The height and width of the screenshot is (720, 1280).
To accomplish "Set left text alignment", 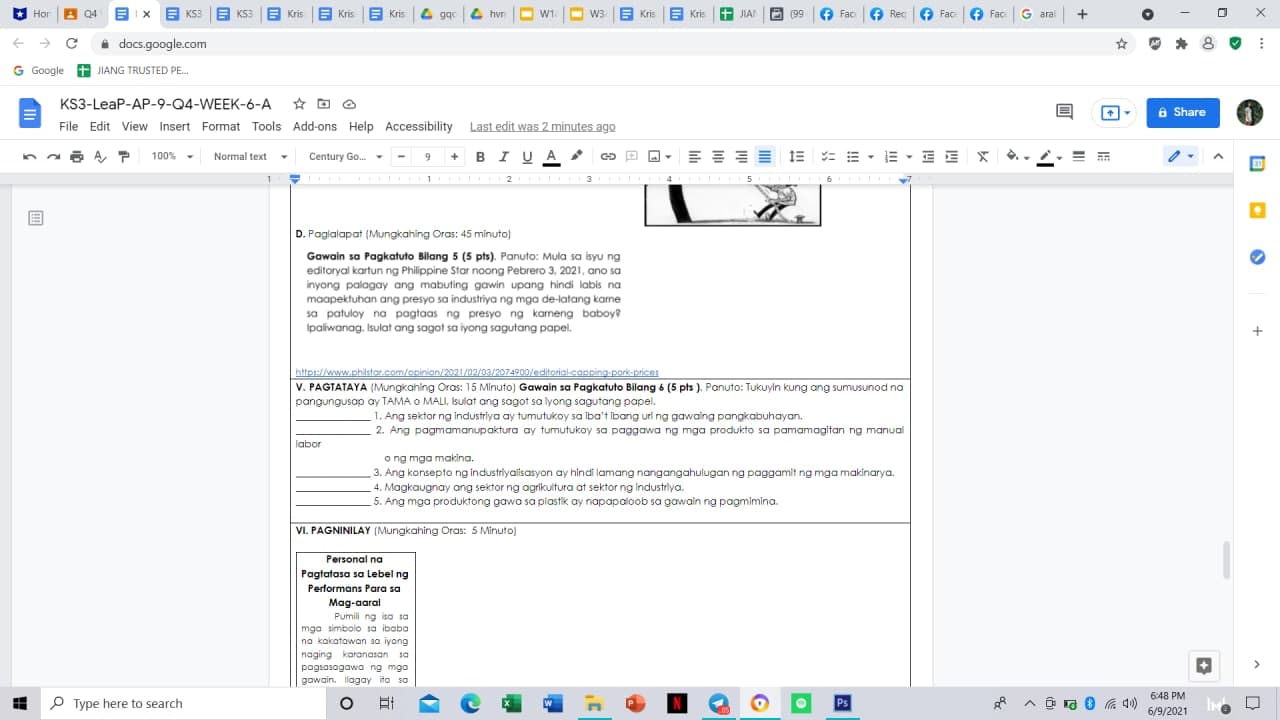I will tap(694, 157).
